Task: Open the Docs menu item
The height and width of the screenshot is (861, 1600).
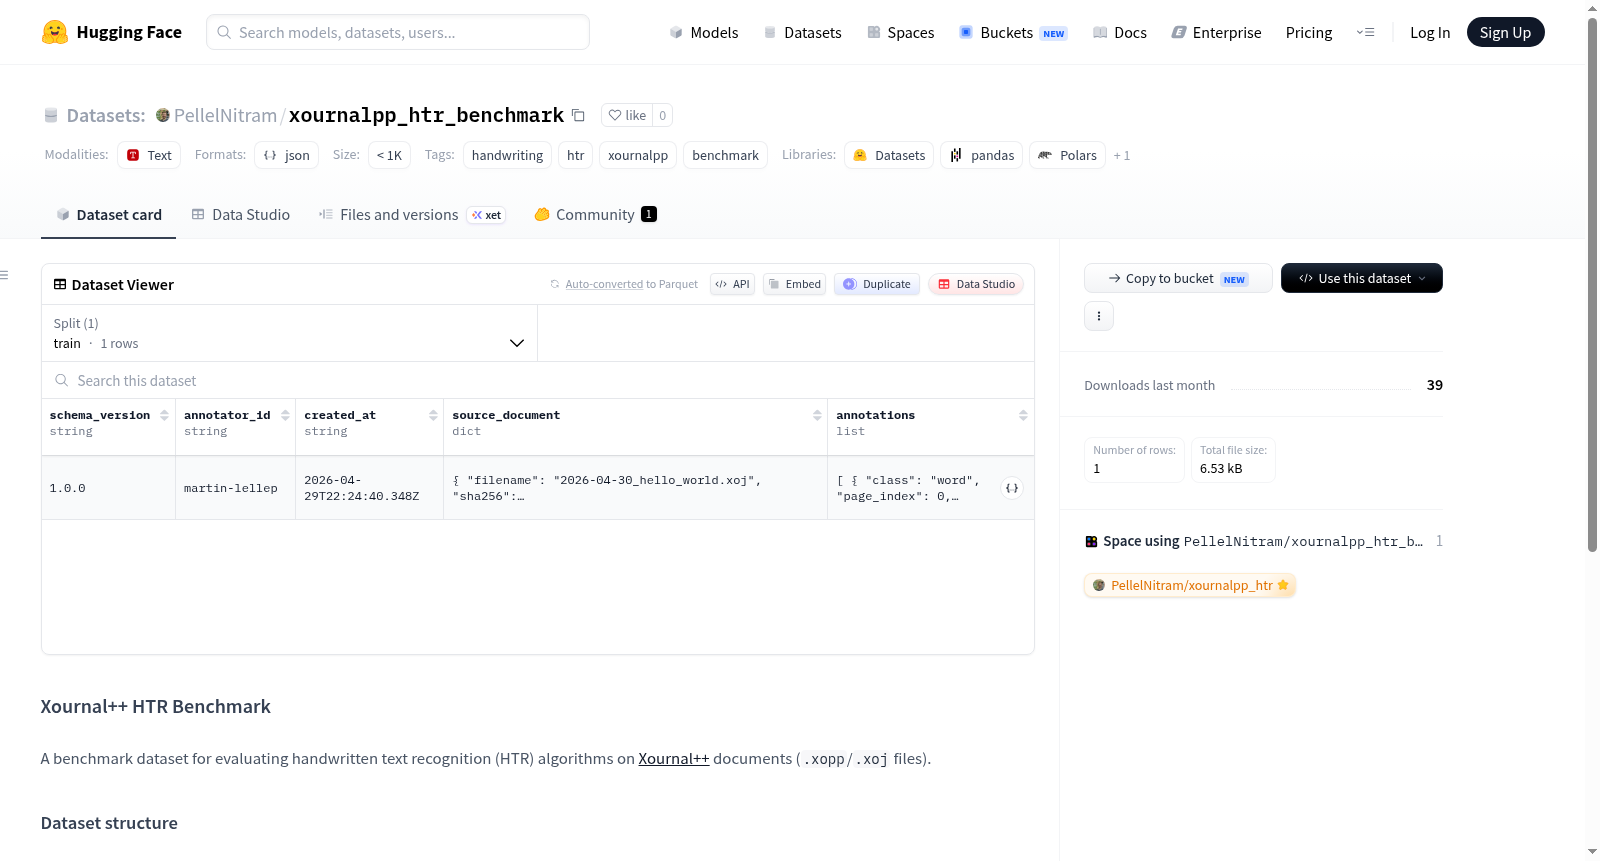Action: coord(1120,32)
